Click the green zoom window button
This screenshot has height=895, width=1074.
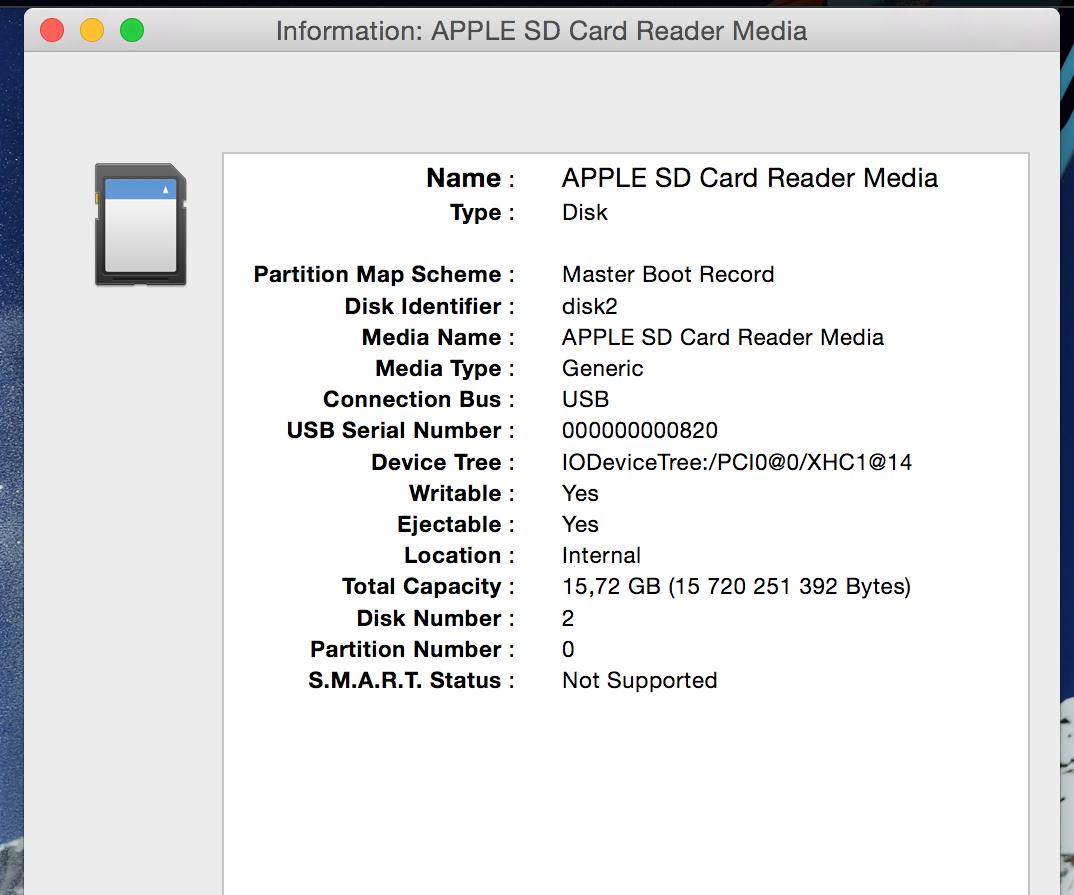131,30
